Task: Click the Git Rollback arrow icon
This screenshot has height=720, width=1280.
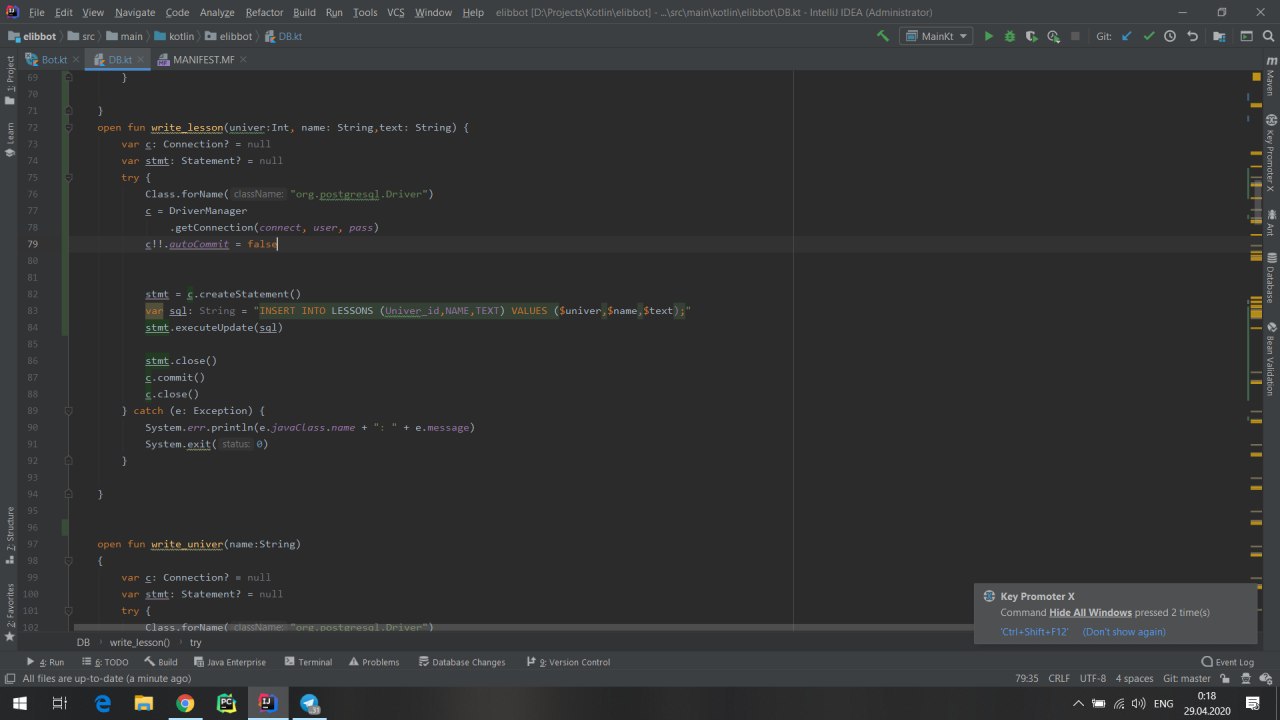Action: [x=1192, y=36]
